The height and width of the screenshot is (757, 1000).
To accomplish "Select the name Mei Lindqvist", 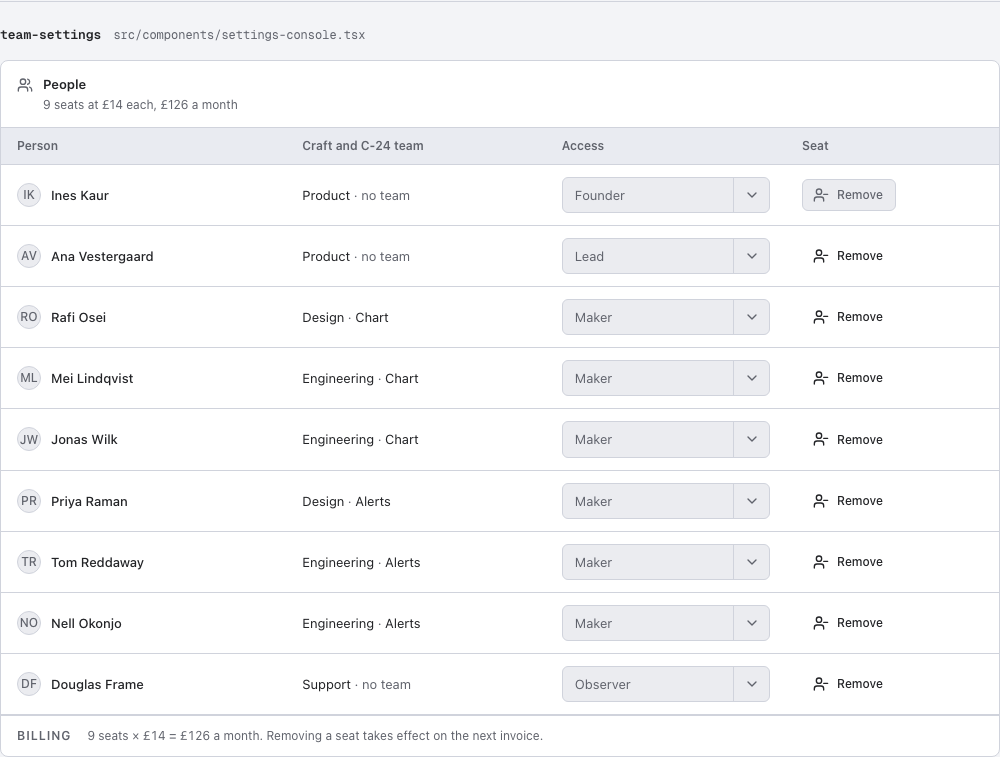I will [92, 379].
